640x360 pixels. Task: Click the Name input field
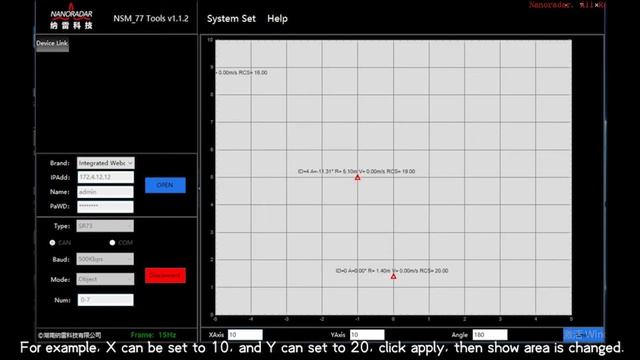point(105,192)
